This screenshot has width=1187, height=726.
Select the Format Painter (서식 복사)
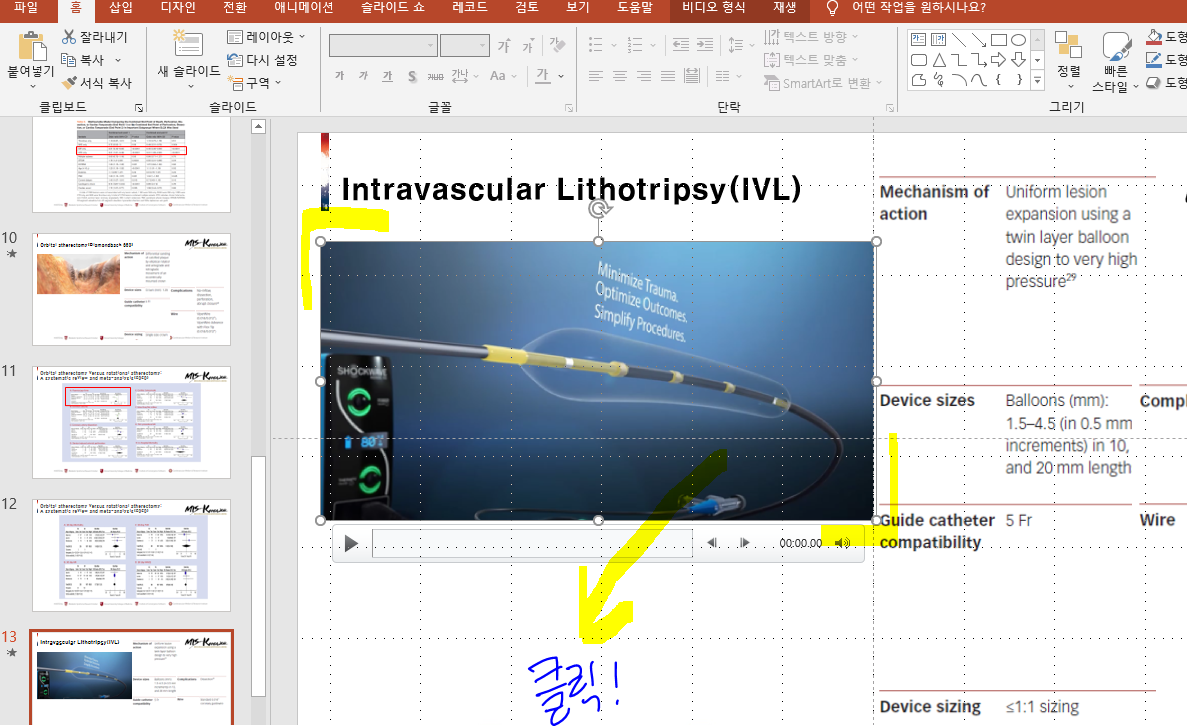click(x=97, y=83)
